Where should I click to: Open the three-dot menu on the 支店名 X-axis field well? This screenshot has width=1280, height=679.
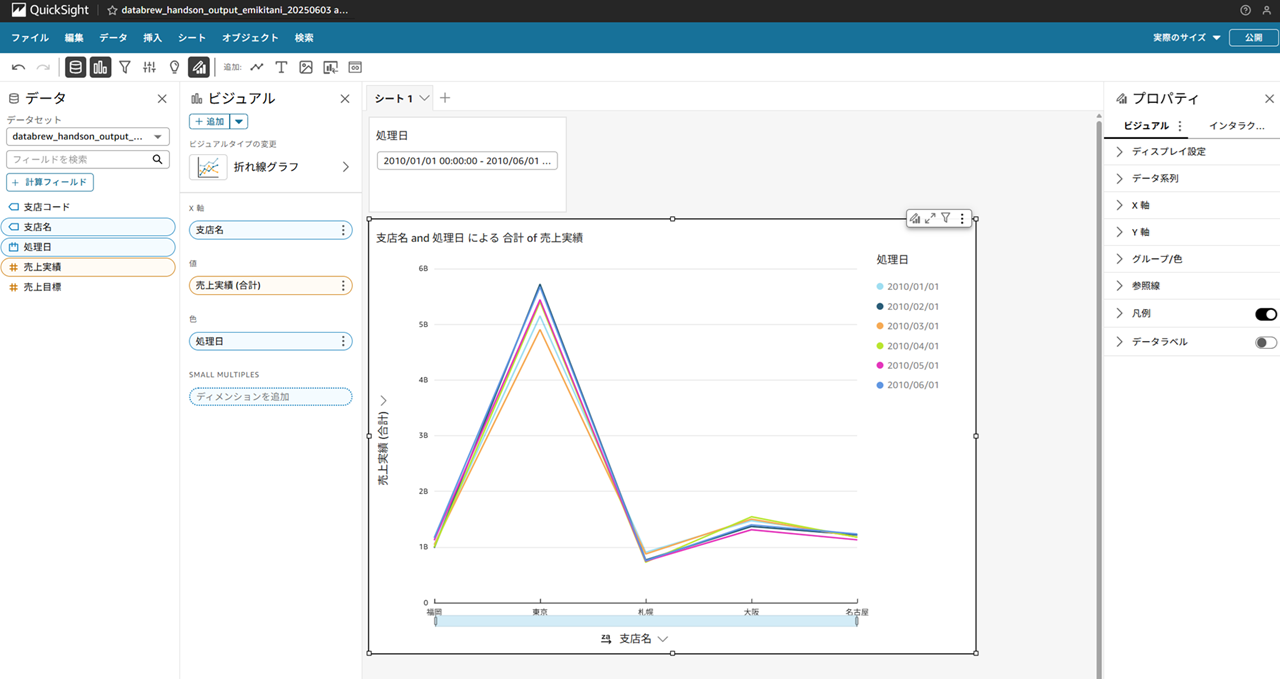(x=343, y=230)
